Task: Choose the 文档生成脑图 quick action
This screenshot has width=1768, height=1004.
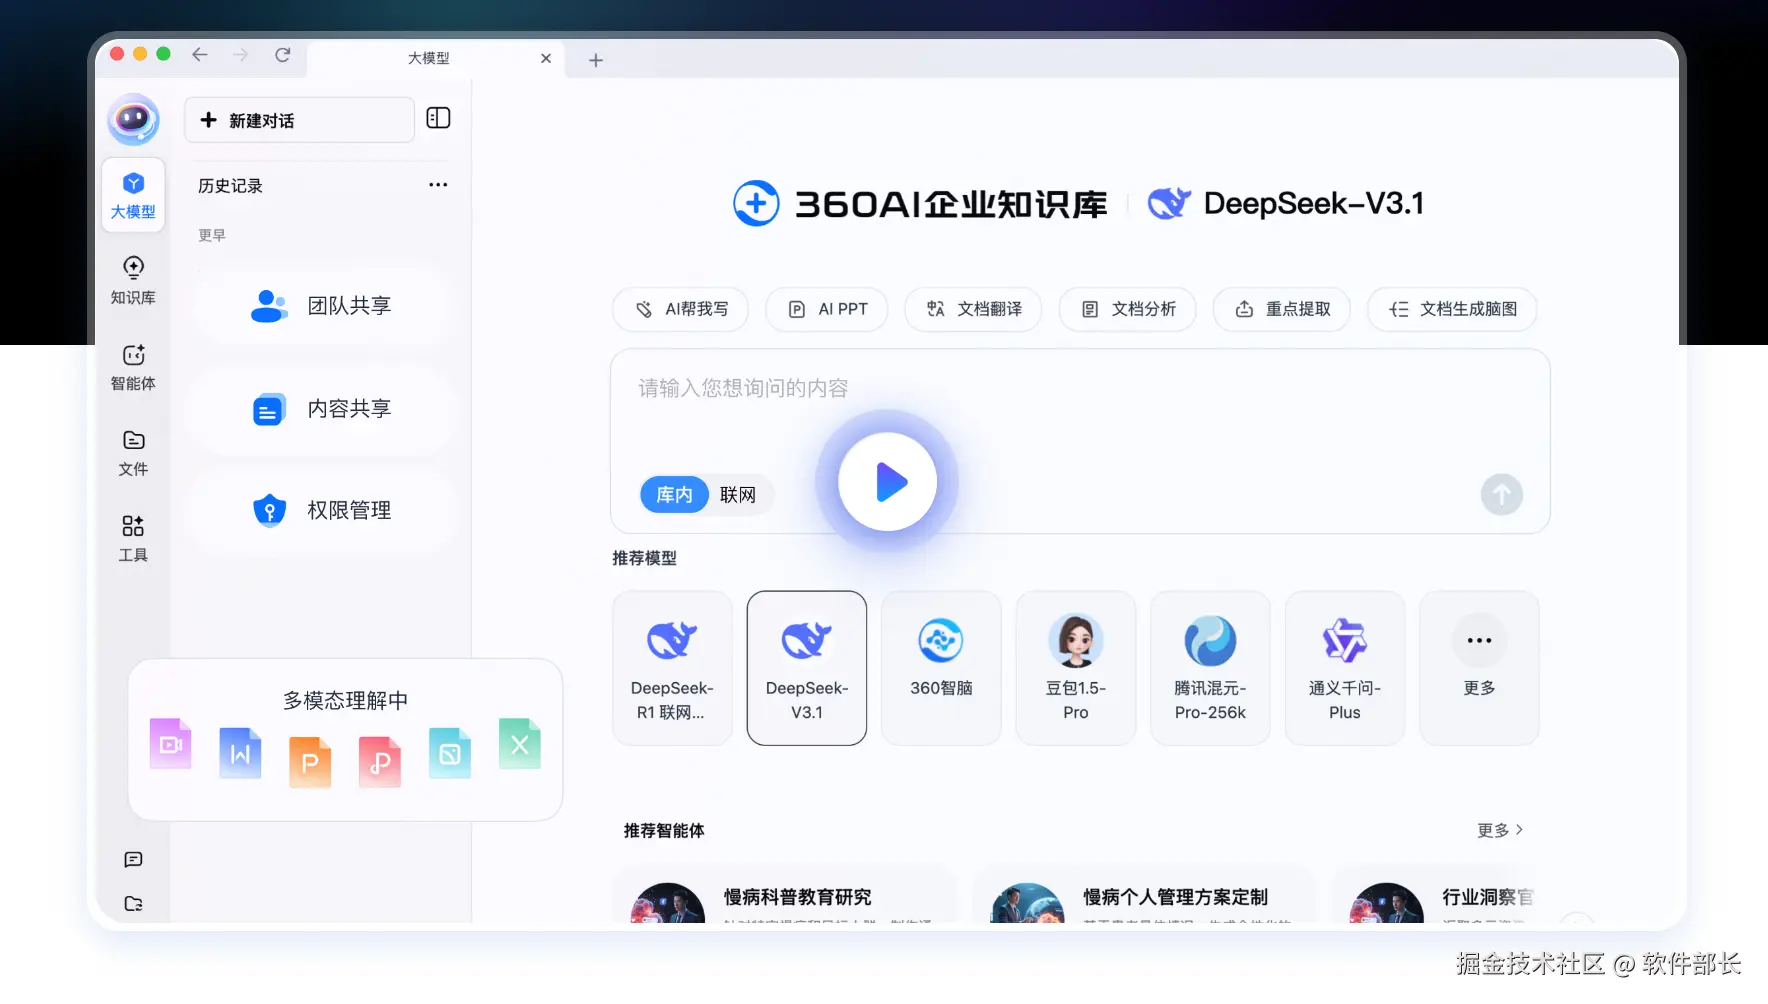Action: point(1452,309)
